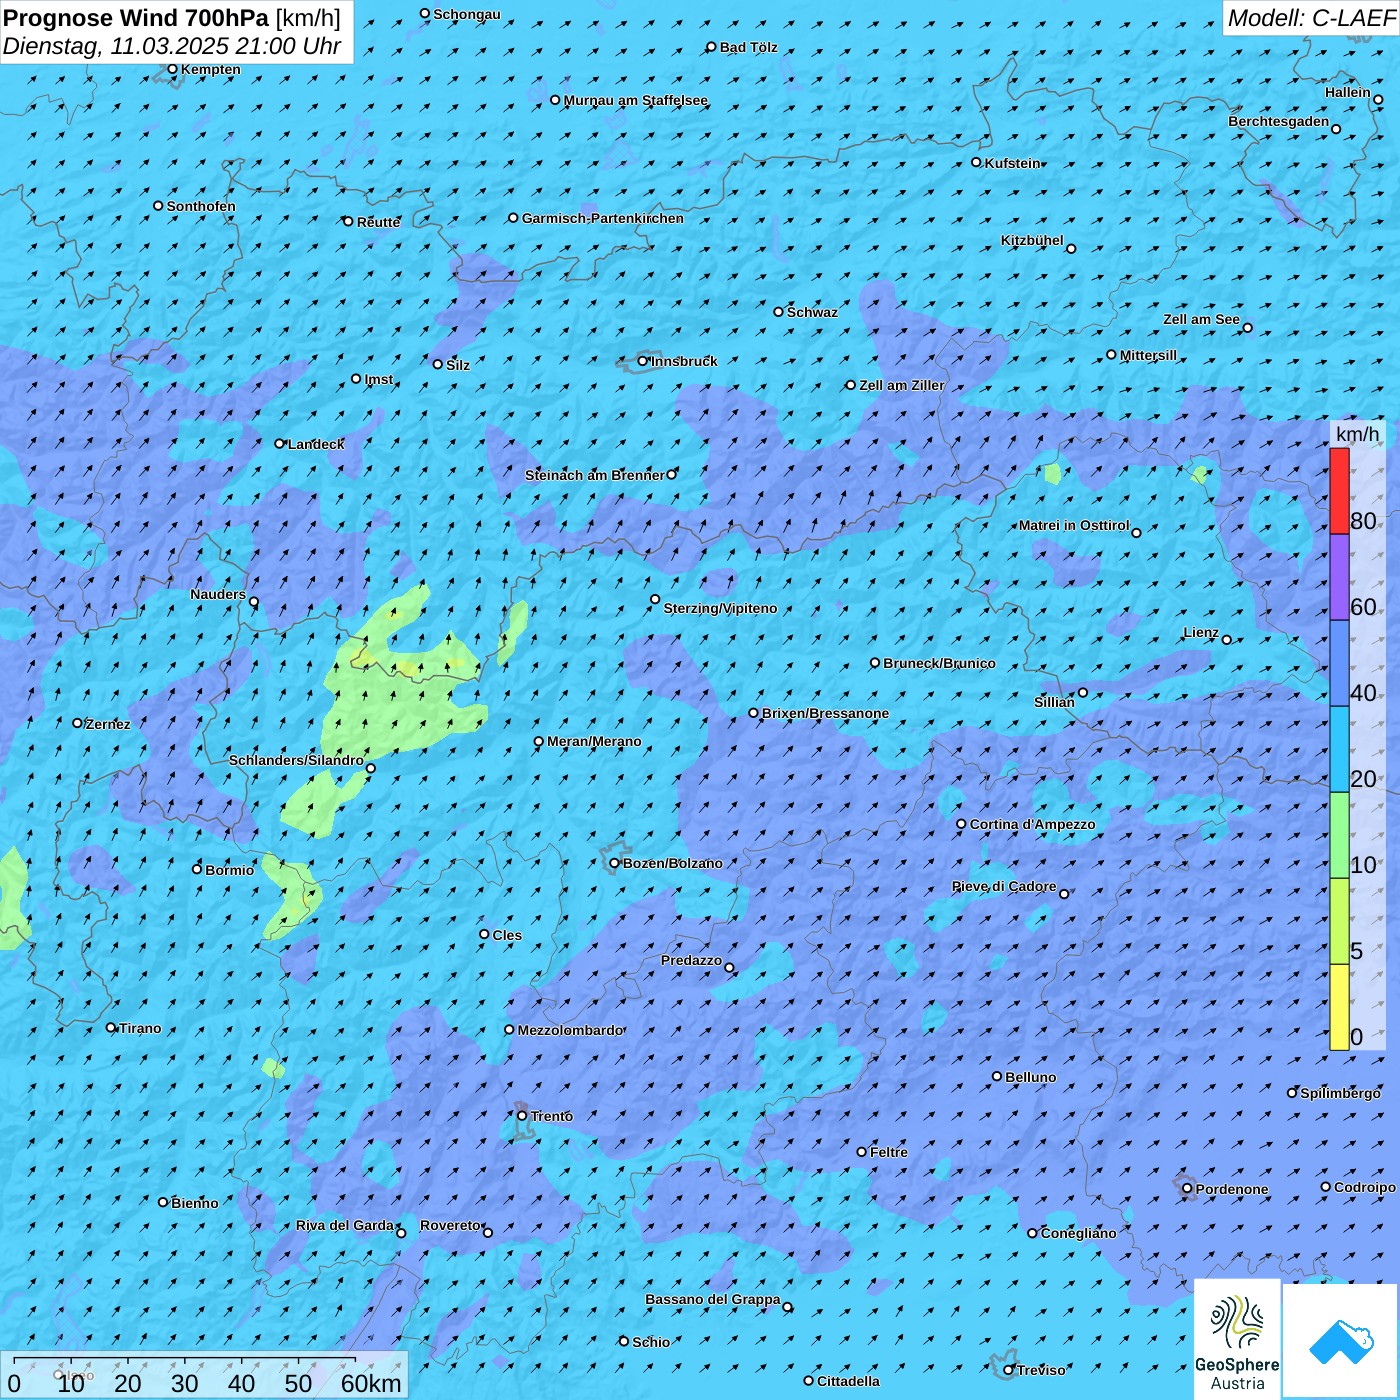Click the Belluno location dot

pos(997,1076)
